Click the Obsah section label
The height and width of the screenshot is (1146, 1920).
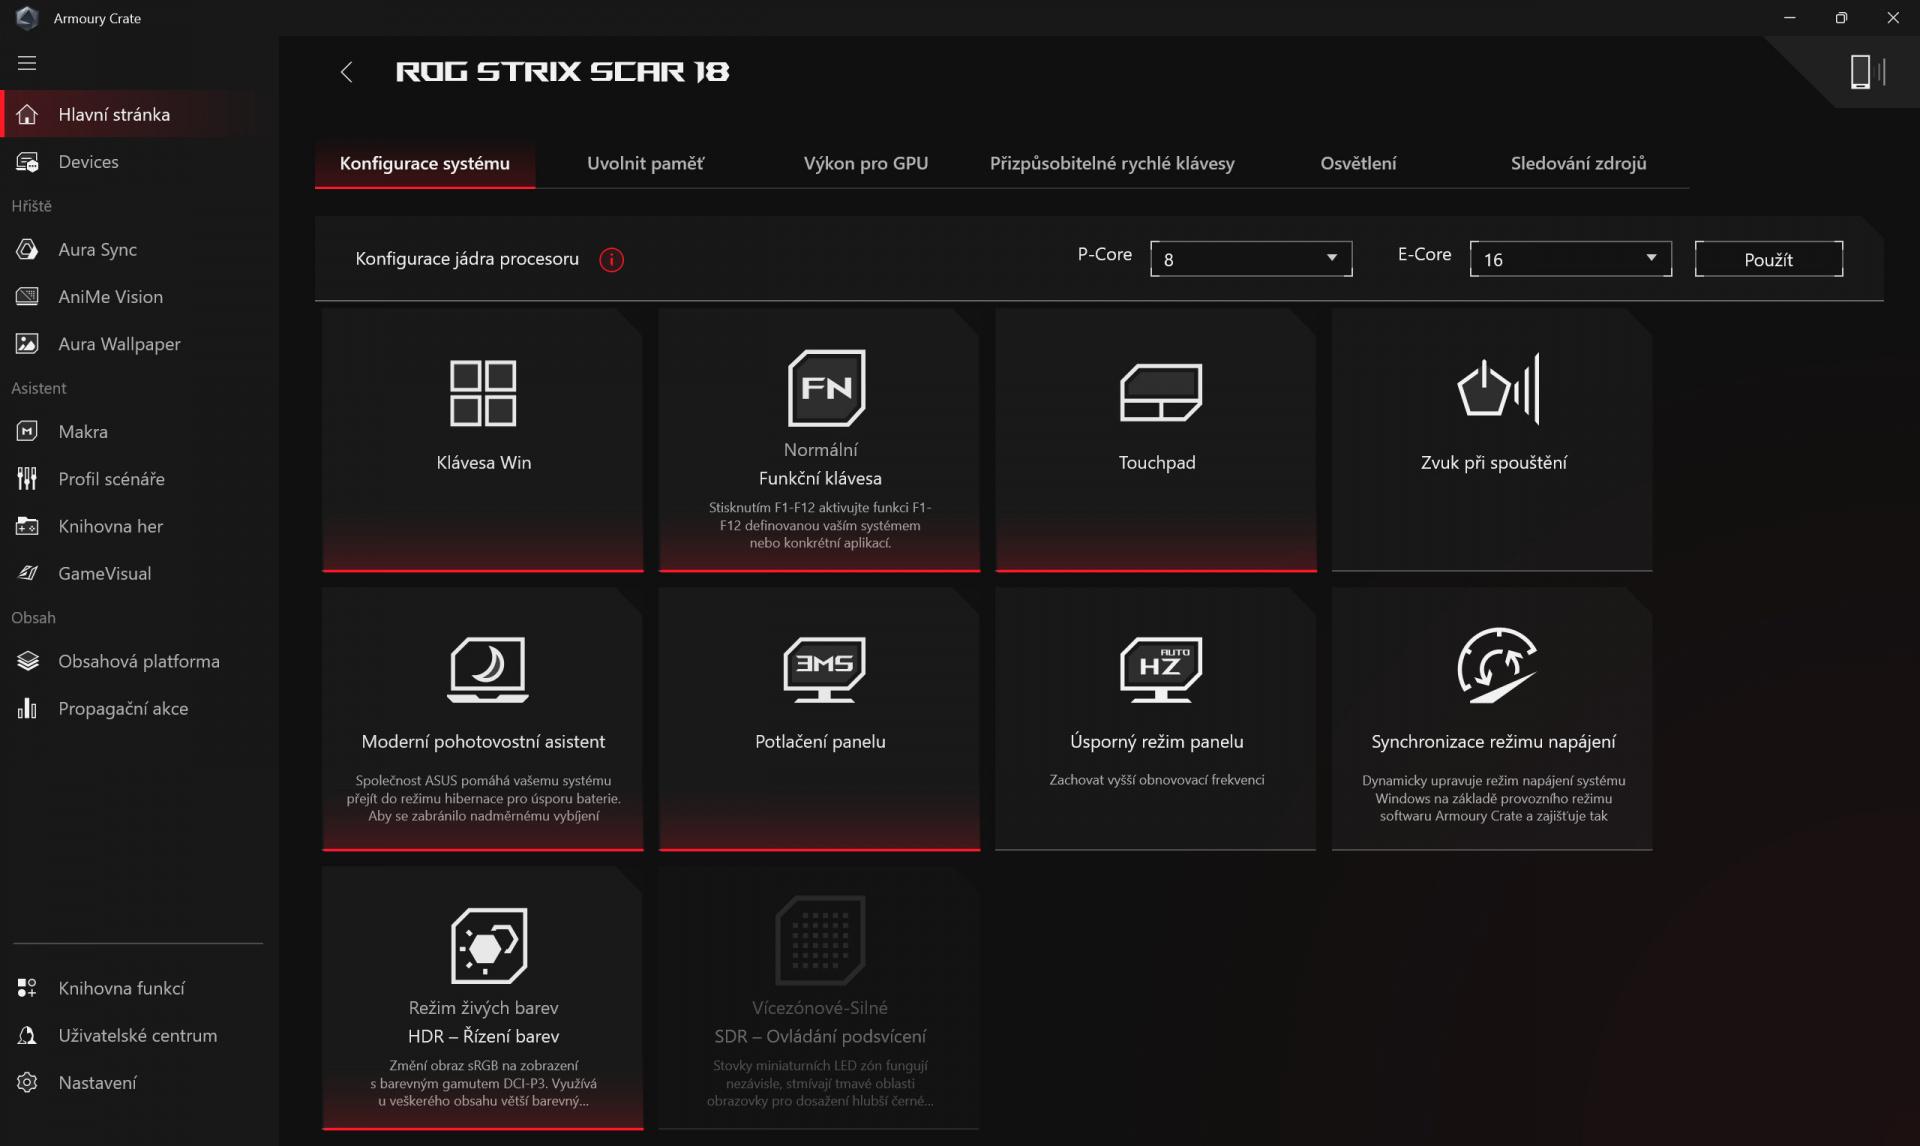tap(33, 618)
